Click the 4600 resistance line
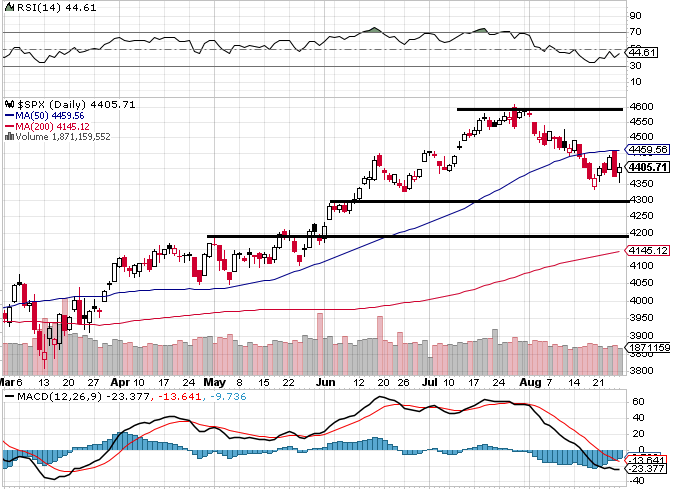The image size is (677, 489). 540,109
